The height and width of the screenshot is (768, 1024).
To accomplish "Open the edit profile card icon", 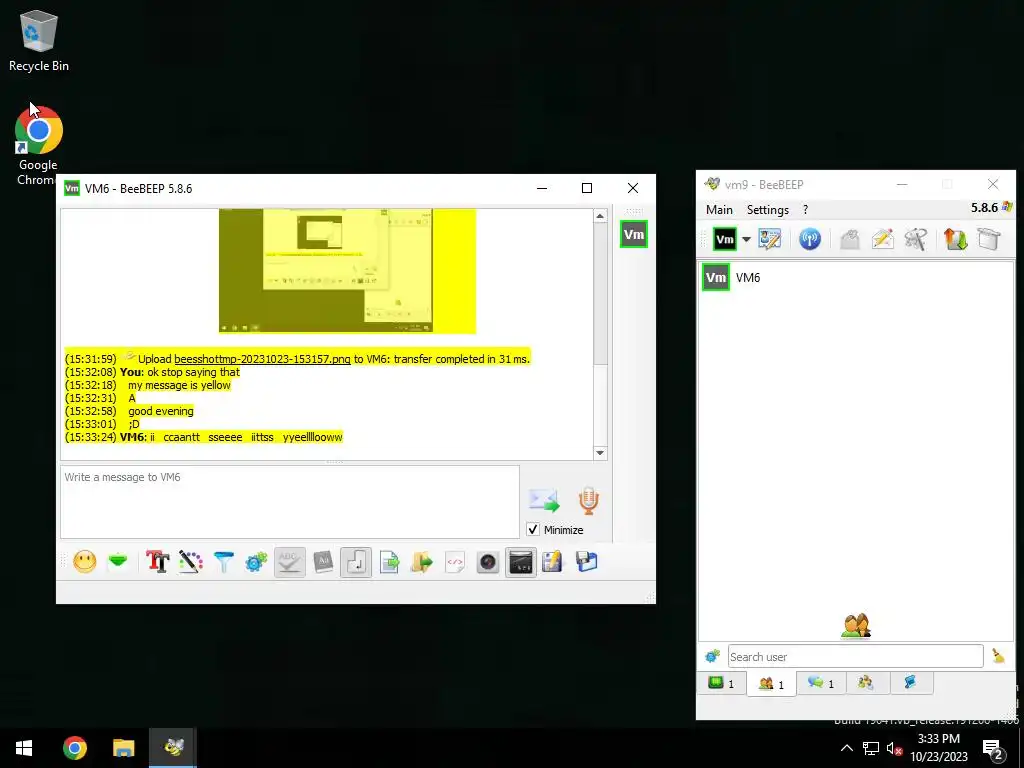I will tap(770, 239).
